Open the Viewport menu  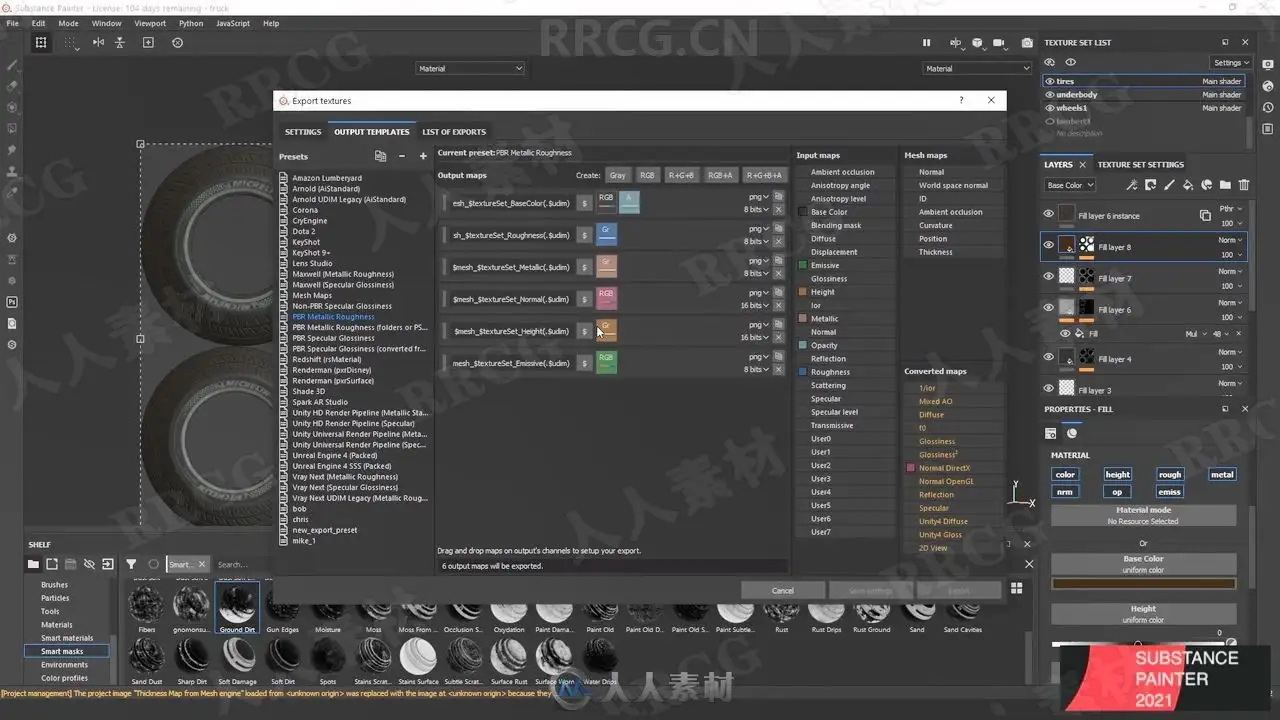click(x=150, y=23)
